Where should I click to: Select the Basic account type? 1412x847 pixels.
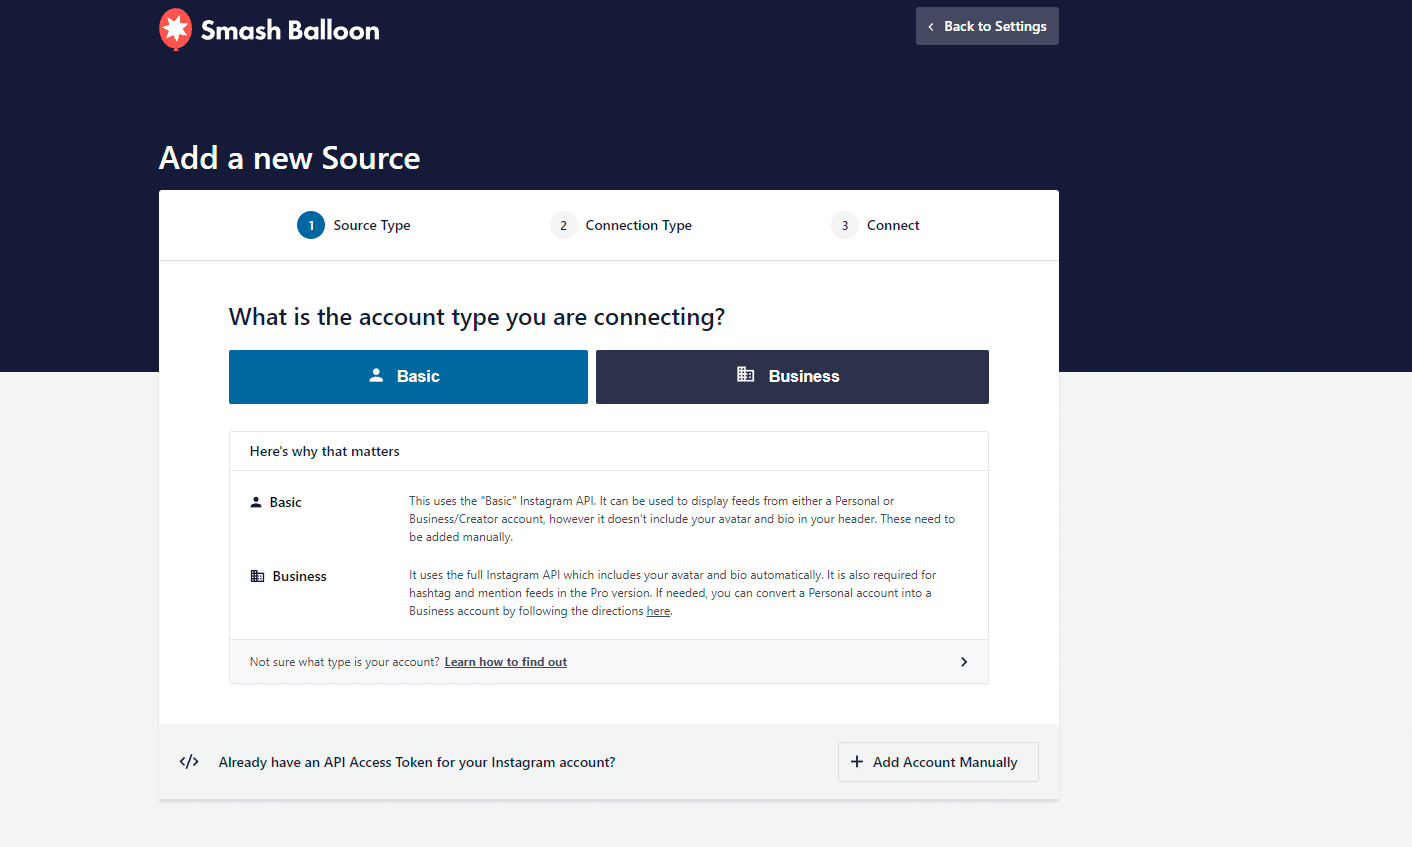pos(408,377)
